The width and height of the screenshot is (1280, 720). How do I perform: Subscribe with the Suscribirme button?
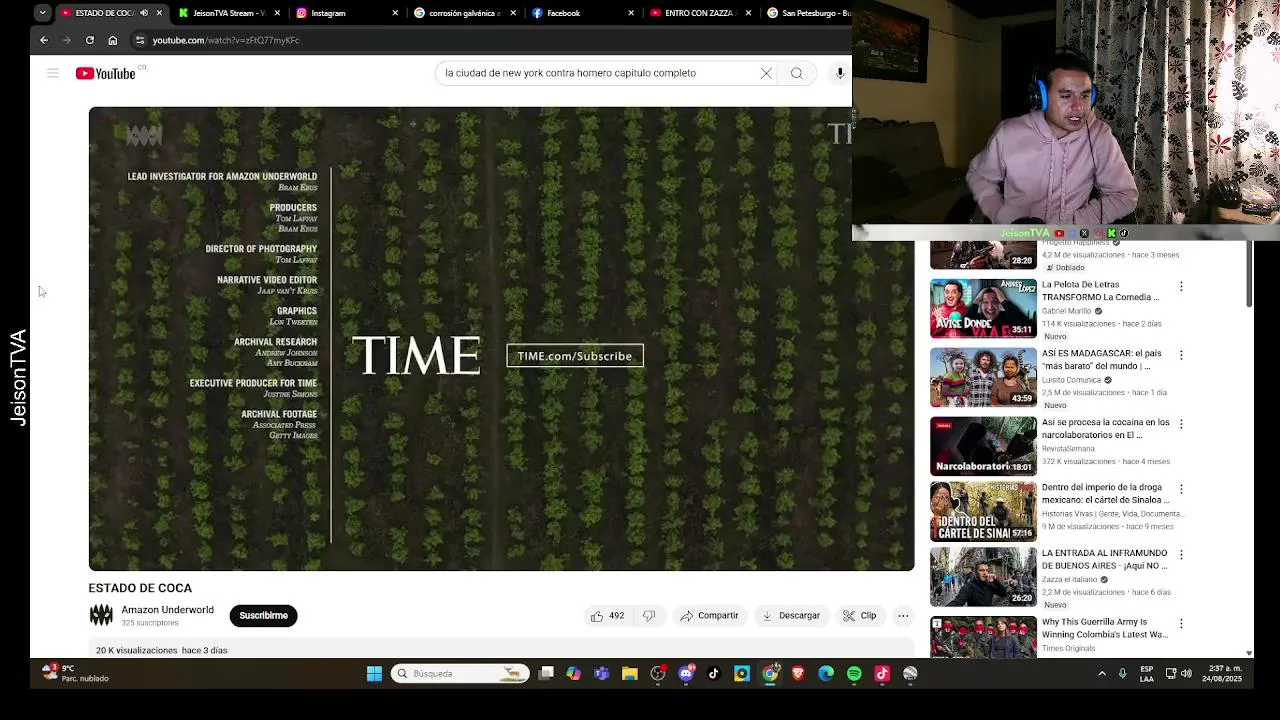click(263, 616)
